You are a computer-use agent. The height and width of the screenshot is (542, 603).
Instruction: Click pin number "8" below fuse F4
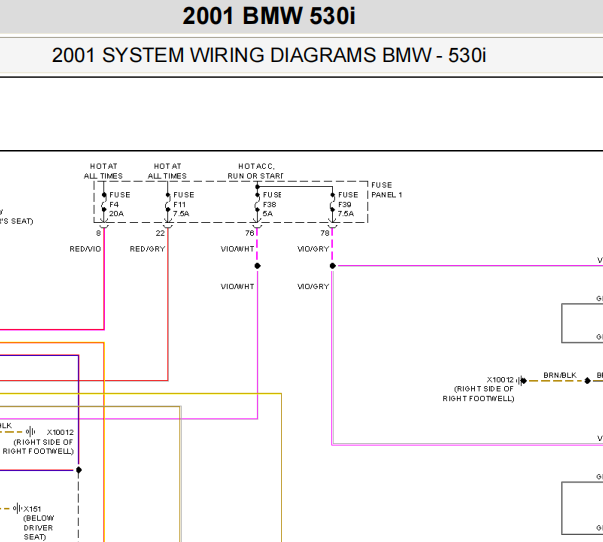point(98,233)
